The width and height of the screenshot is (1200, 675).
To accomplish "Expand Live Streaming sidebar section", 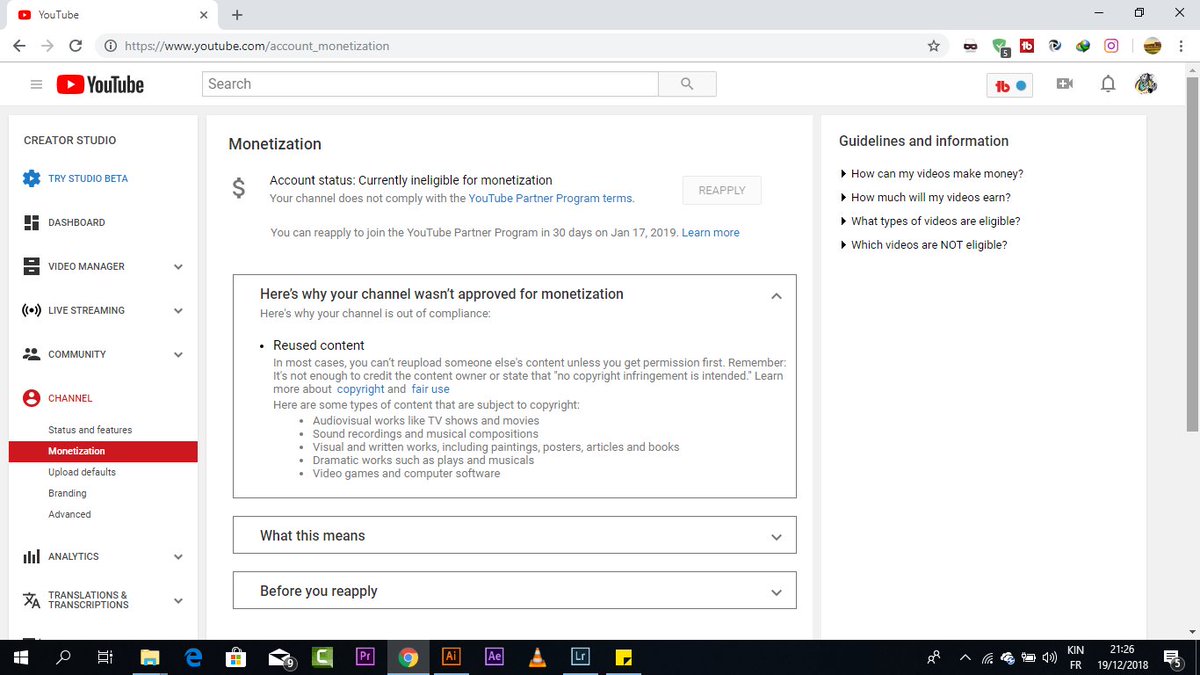I will pyautogui.click(x=178, y=311).
